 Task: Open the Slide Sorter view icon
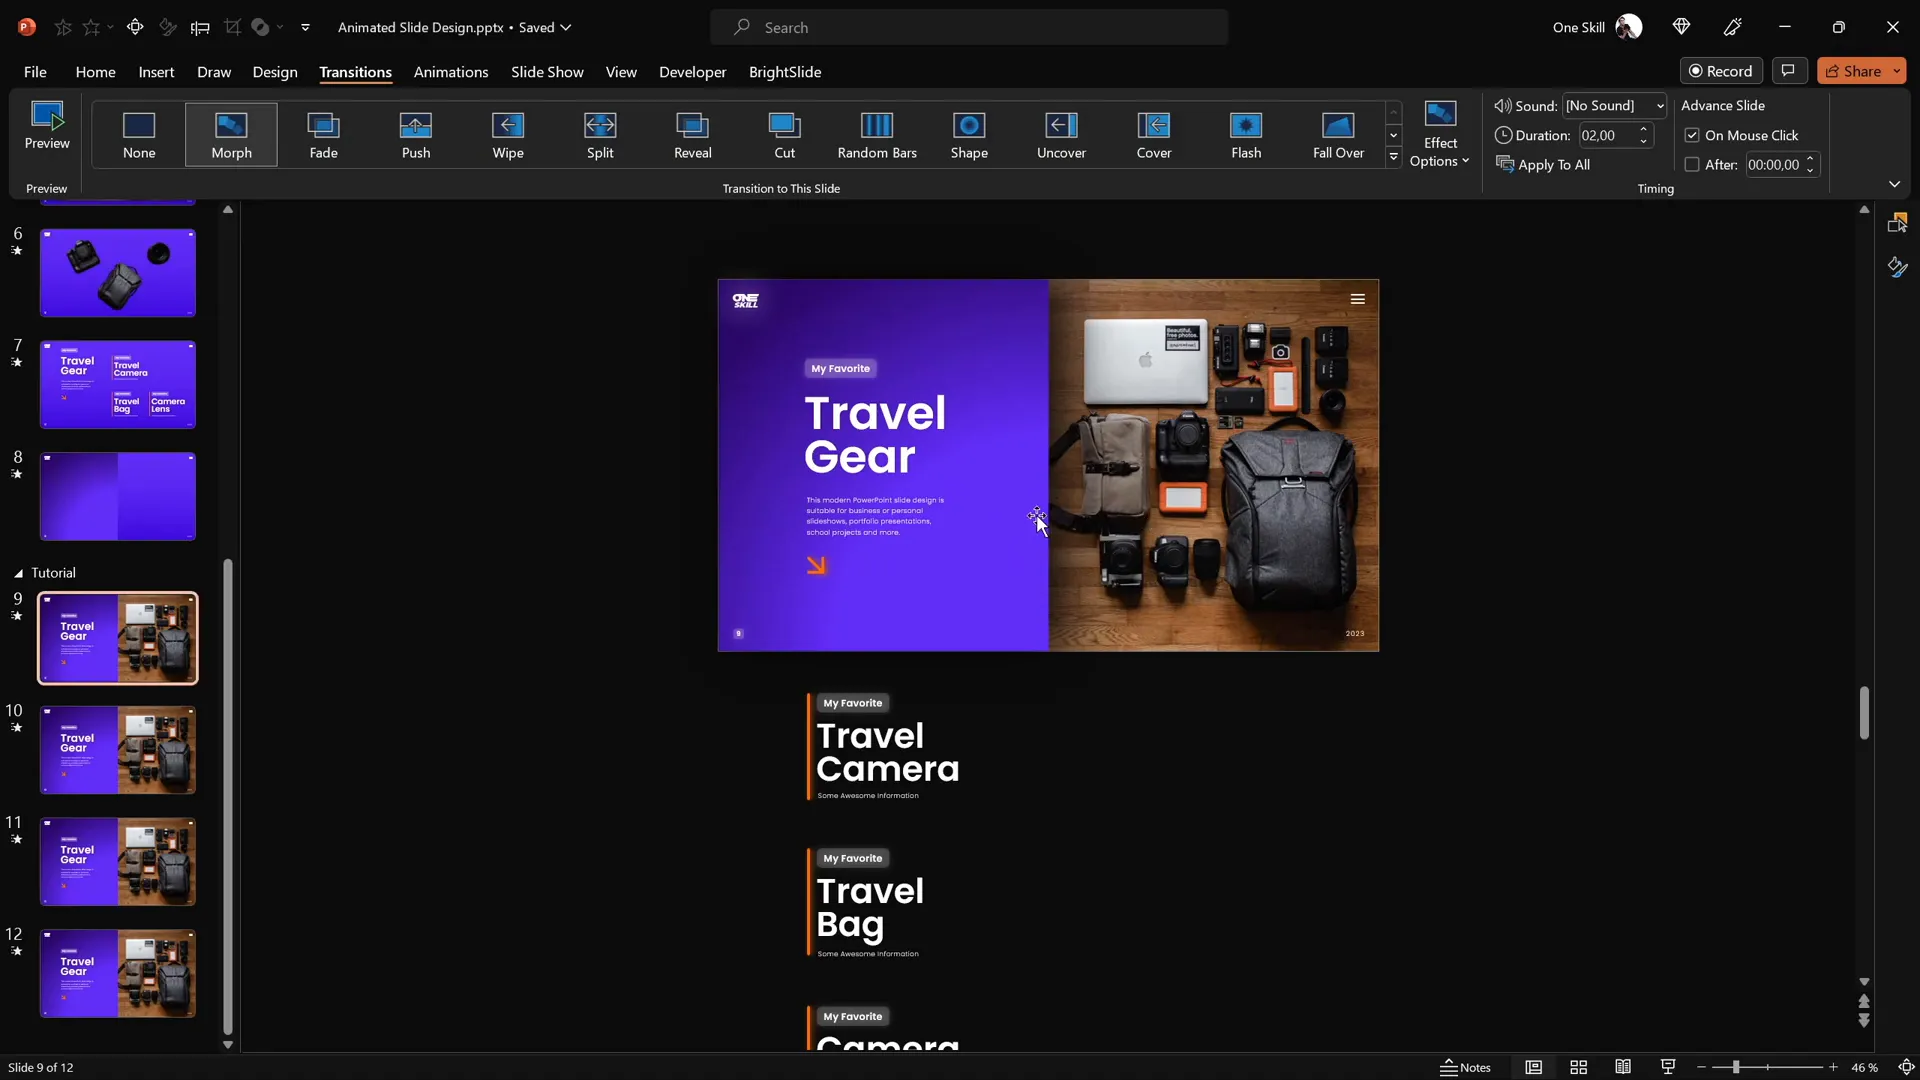pyautogui.click(x=1578, y=1067)
